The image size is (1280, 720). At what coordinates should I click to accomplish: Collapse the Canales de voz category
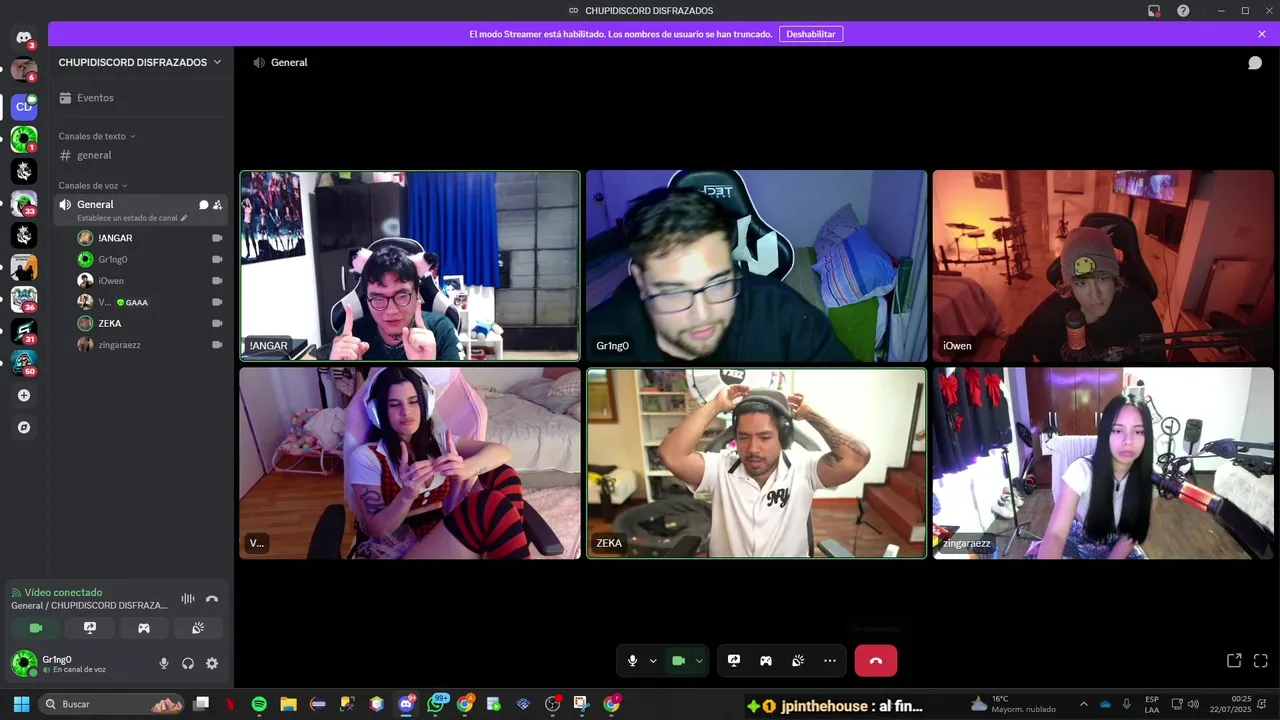(93, 186)
